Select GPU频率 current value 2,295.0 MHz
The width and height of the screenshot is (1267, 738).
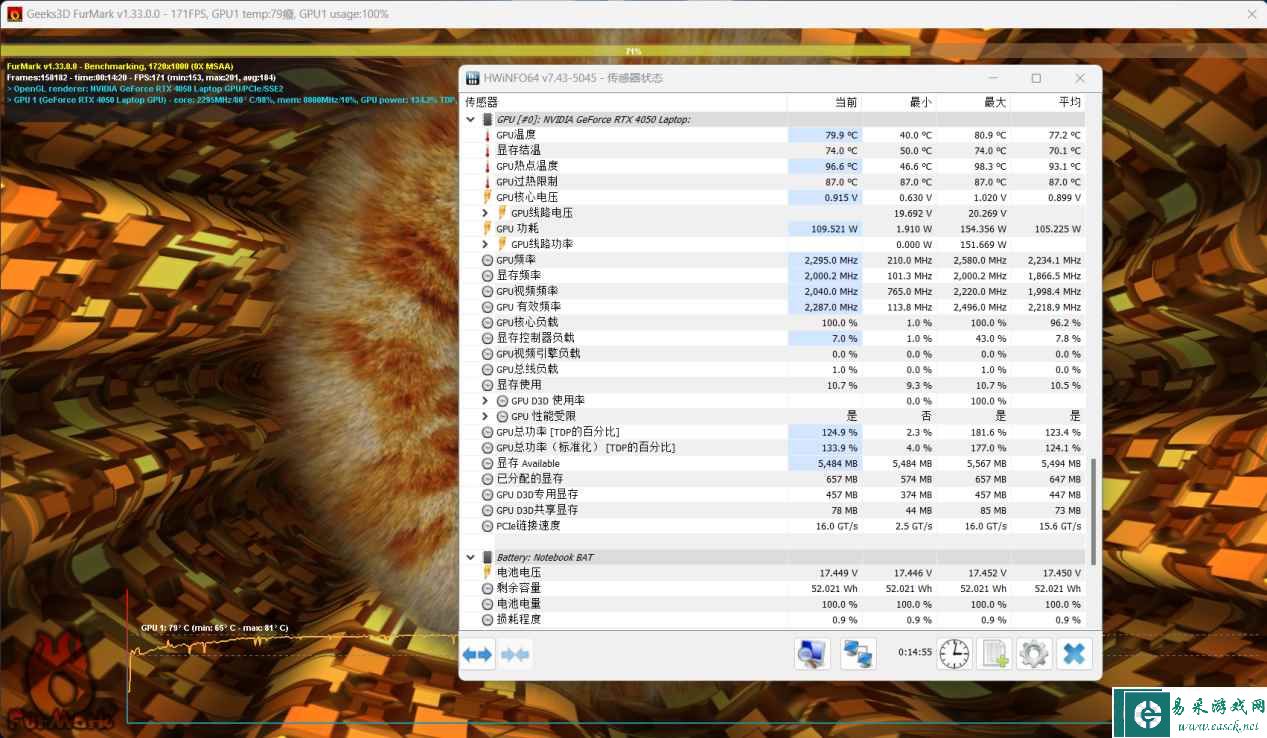(x=831, y=260)
